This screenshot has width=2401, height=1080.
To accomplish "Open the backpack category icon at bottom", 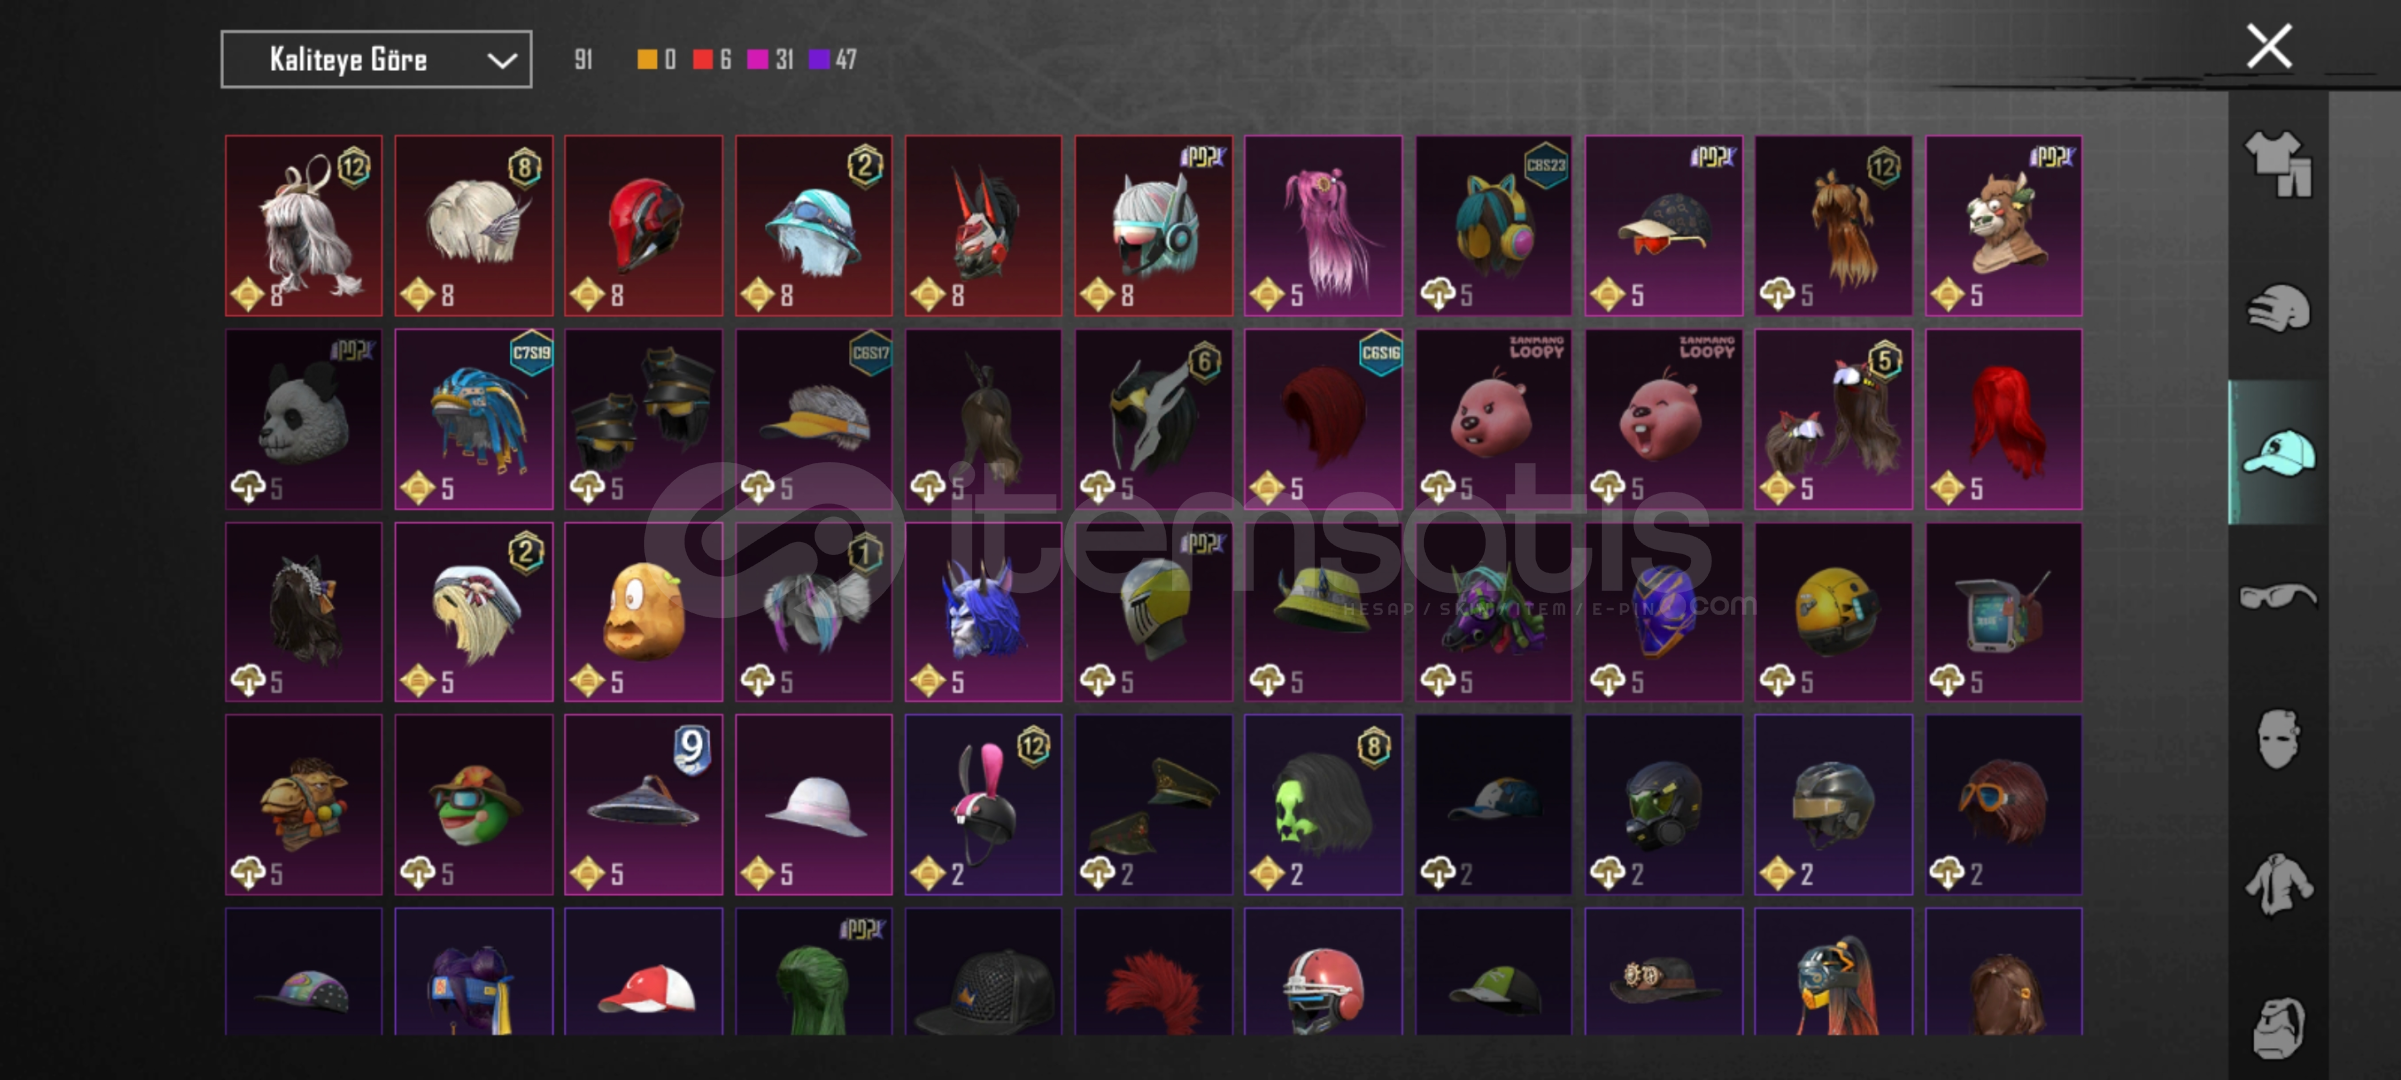I will (x=2278, y=1027).
